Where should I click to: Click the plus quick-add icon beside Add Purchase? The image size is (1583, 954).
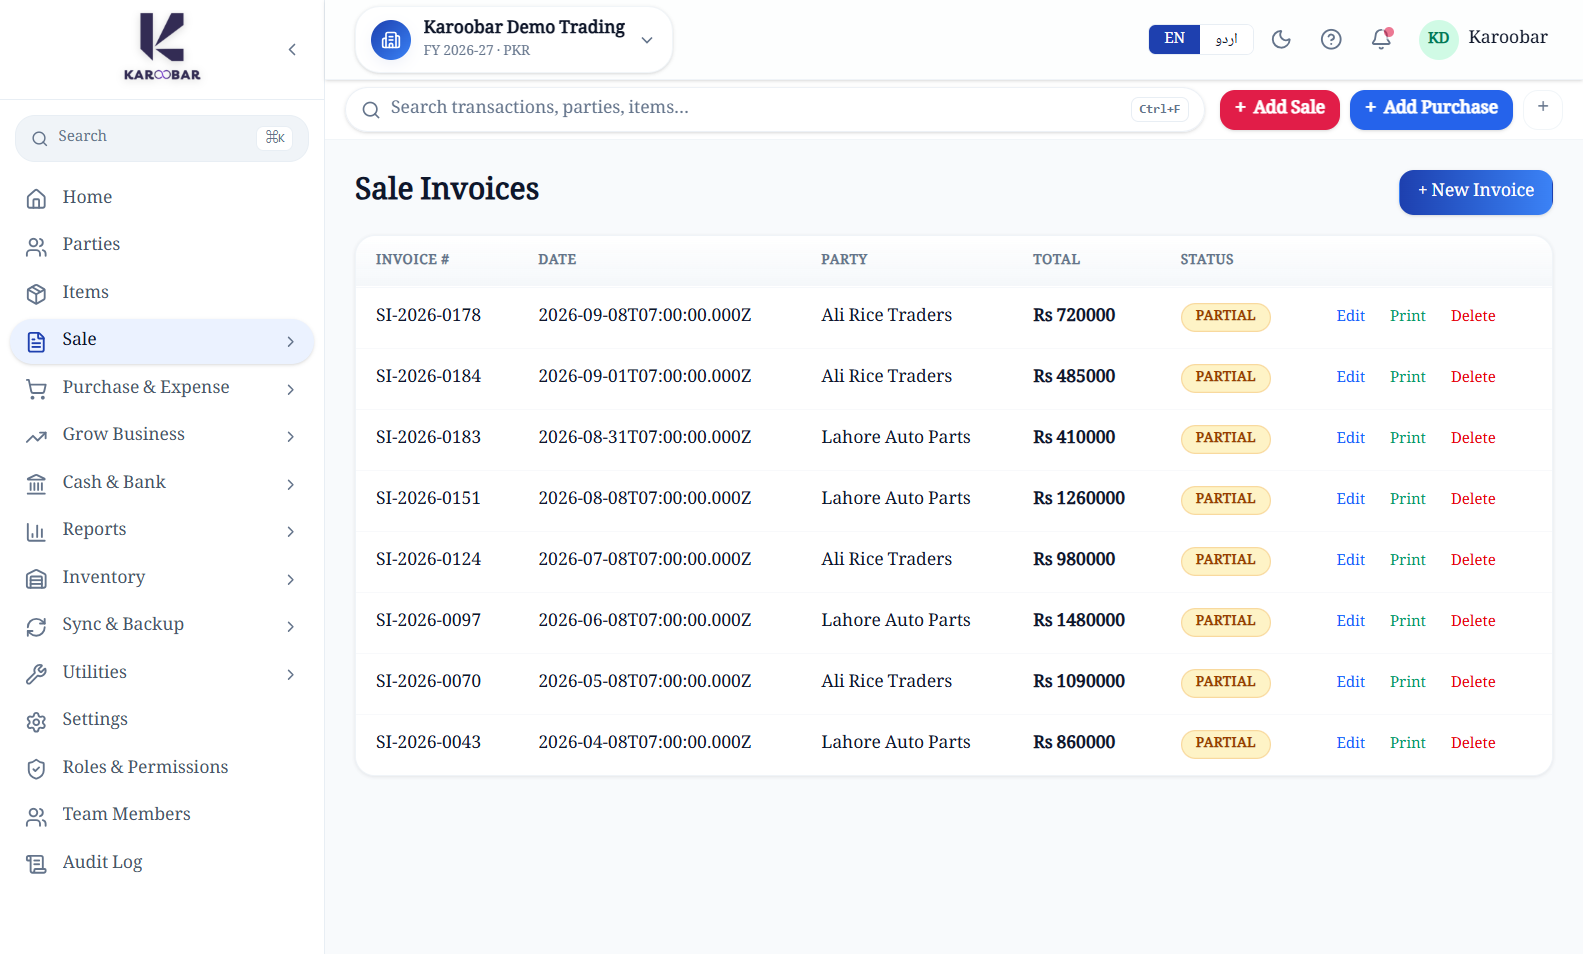pyautogui.click(x=1543, y=107)
